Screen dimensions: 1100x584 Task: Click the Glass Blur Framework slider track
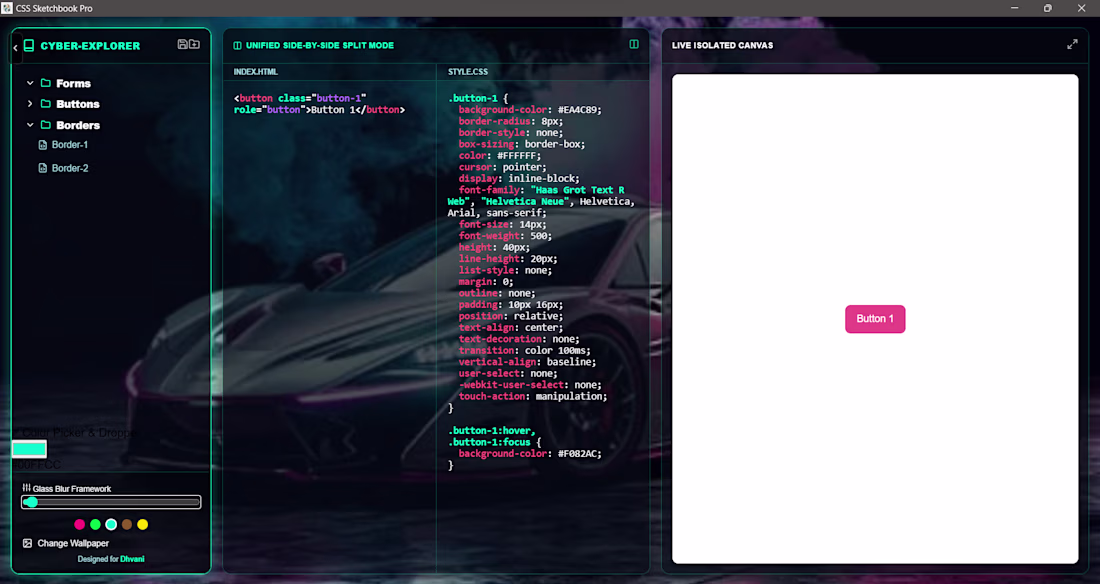pos(111,502)
